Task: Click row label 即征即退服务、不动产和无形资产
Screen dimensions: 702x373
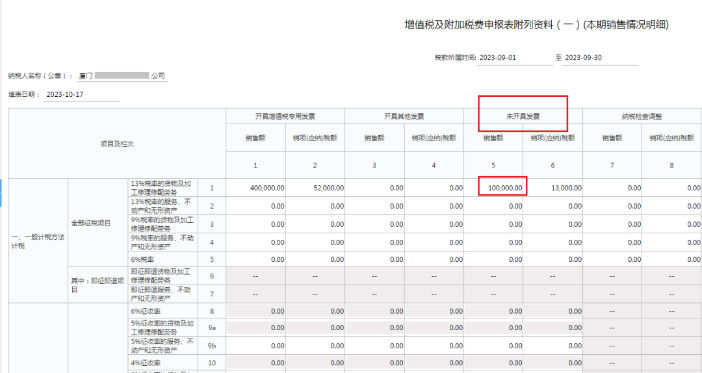Action: 160,294
